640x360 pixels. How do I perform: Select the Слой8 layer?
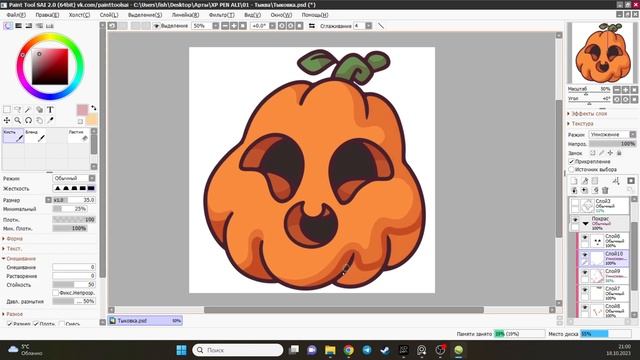[x=603, y=310]
